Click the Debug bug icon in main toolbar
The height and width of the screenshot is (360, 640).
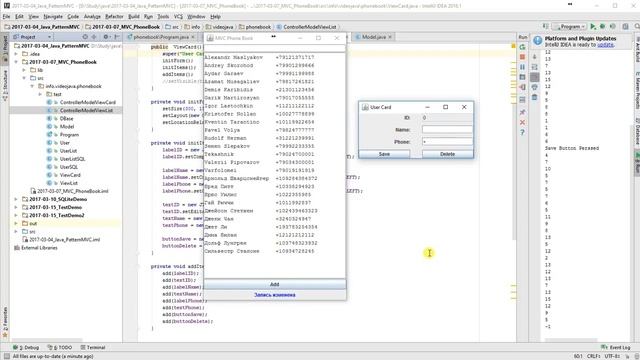click(x=602, y=27)
